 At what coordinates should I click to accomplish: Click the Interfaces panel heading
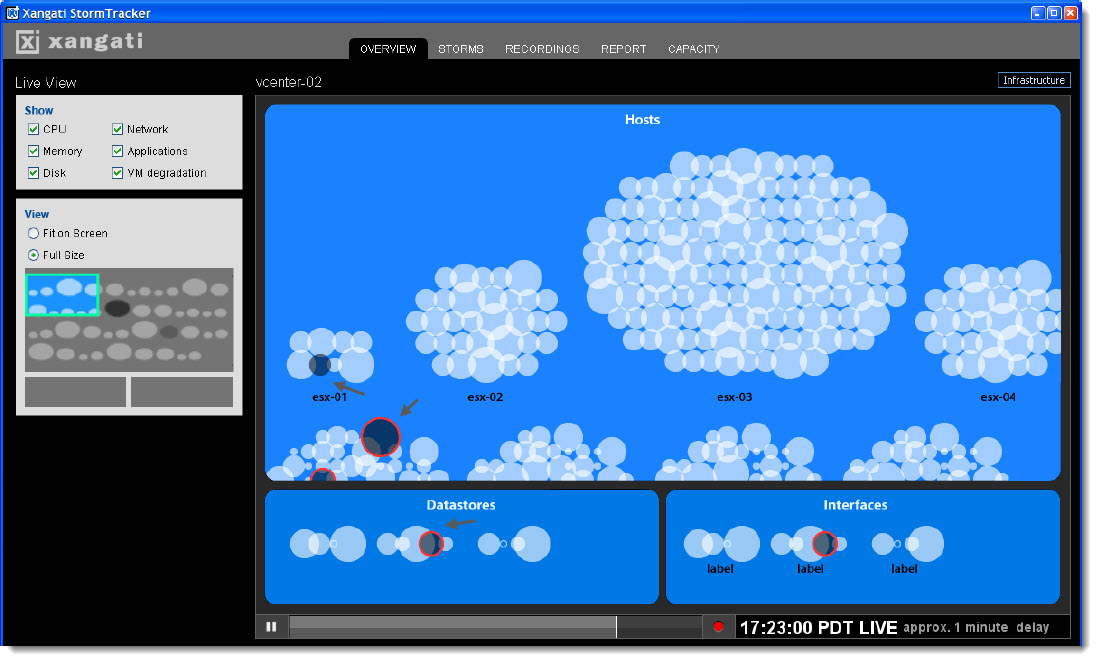855,505
